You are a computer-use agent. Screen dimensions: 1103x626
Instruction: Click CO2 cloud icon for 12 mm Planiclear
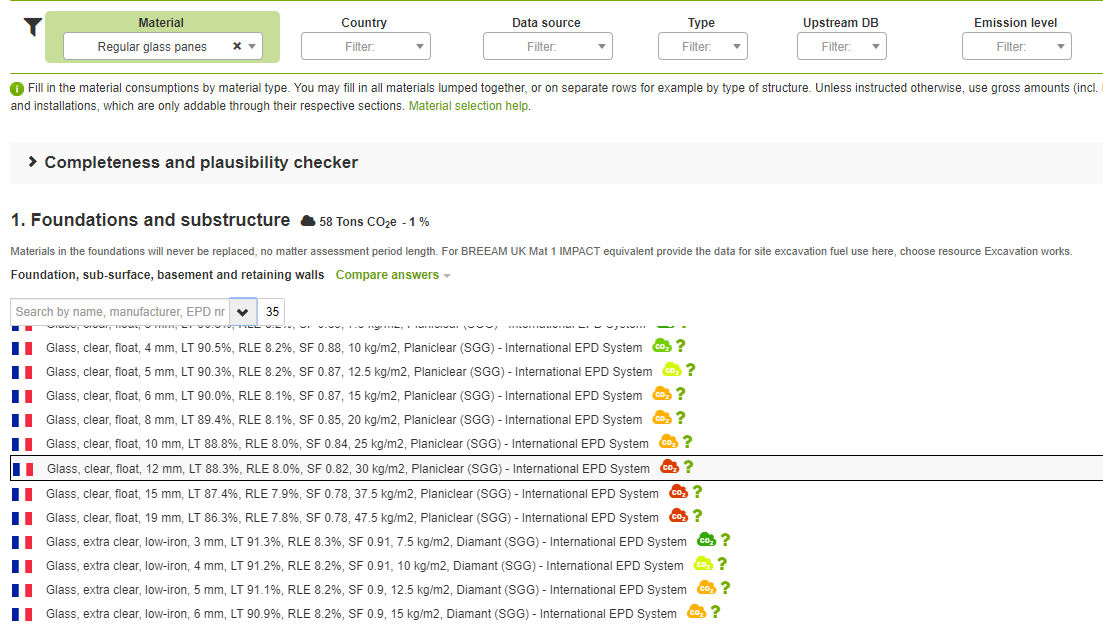click(x=670, y=466)
